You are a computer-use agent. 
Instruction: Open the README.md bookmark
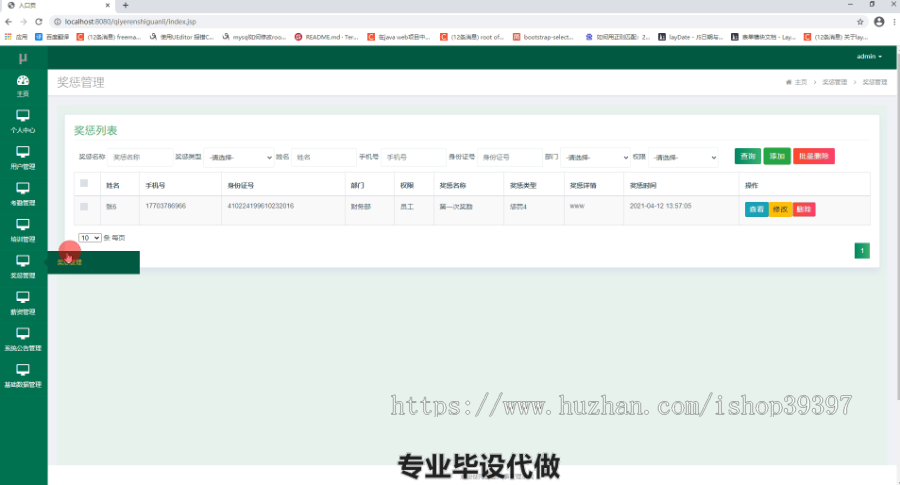(327, 37)
